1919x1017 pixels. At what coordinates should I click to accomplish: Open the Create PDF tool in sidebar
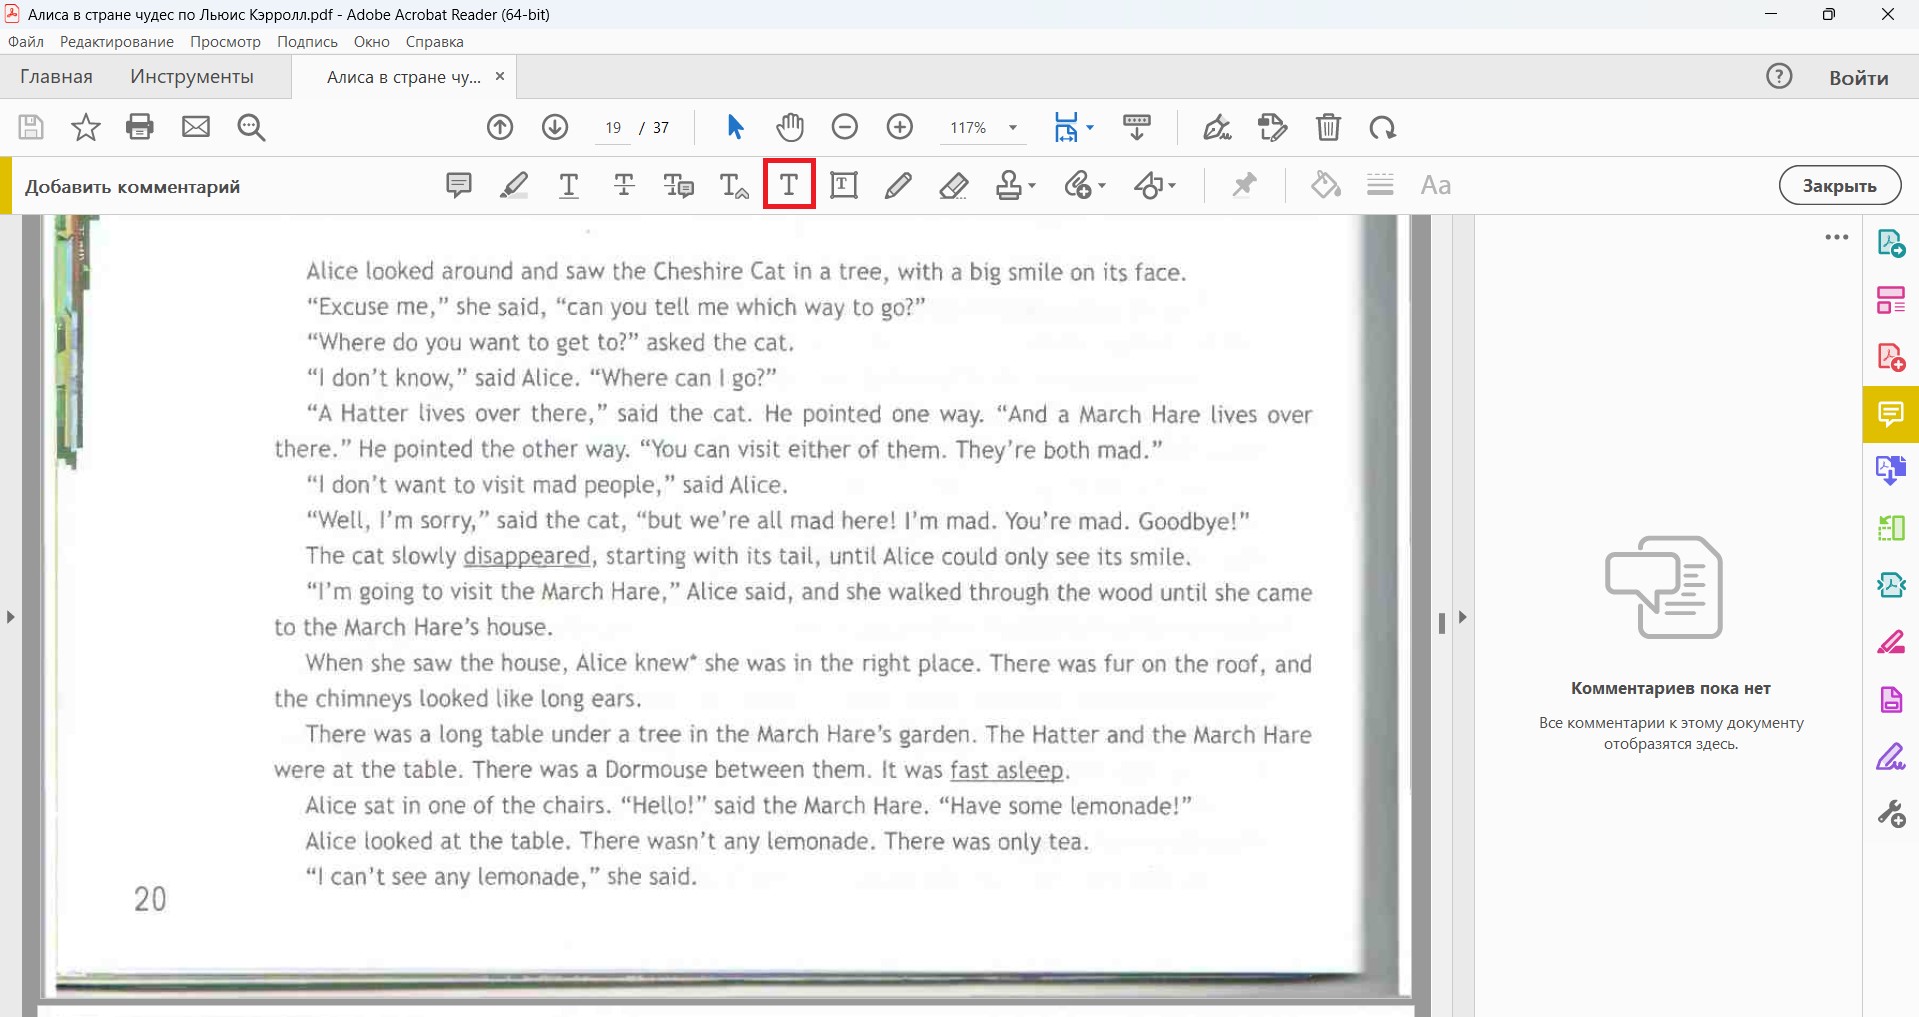tap(1891, 357)
